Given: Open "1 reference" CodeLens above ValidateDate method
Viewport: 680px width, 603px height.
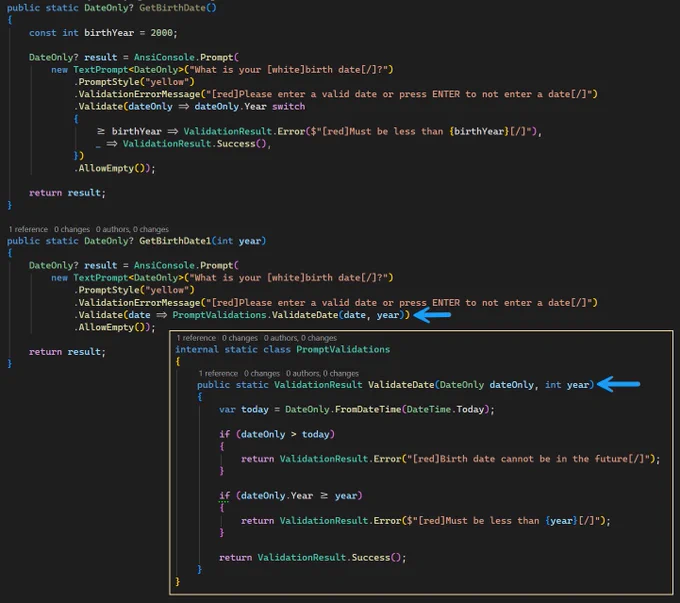Looking at the screenshot, I should (x=218, y=373).
